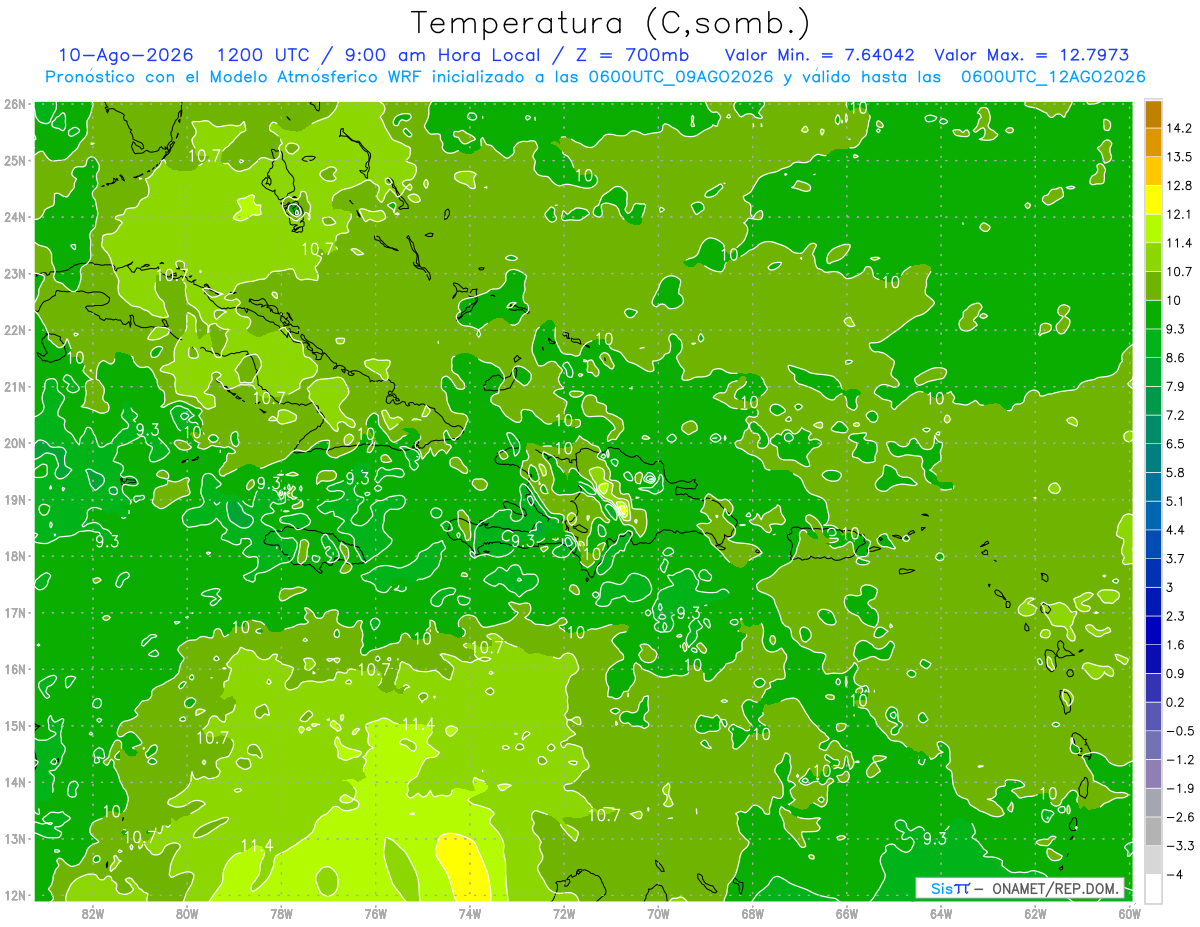Click the '-3.3' legend label

pyautogui.click(x=1180, y=846)
